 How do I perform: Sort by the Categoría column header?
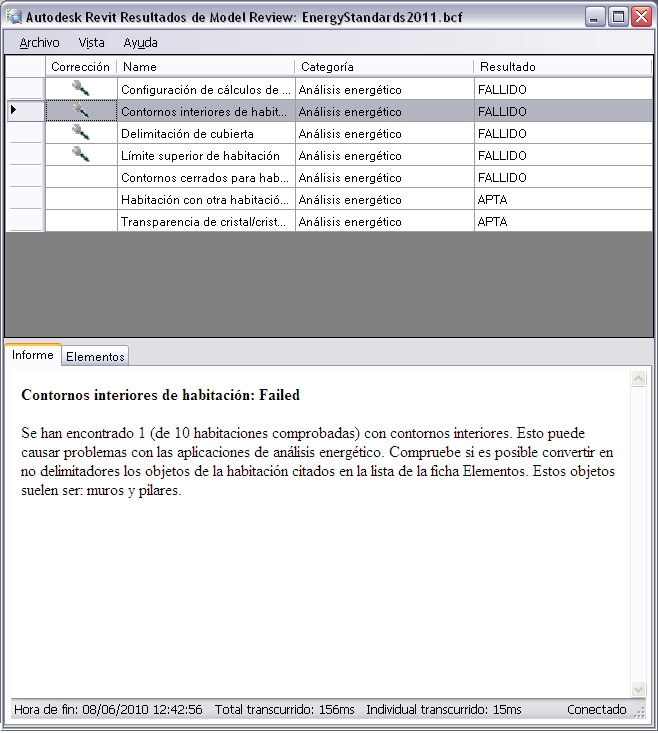coord(384,67)
